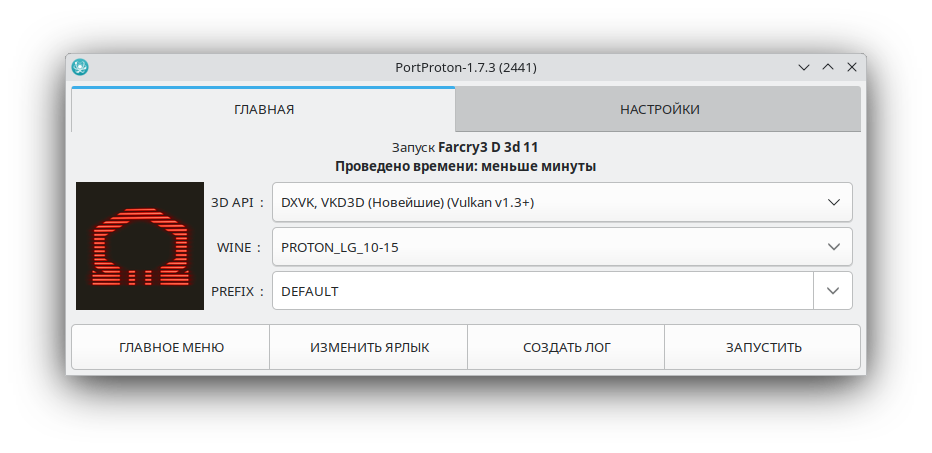Screen dimensions: 932x453
Task: Click the Проведено времени playtime text
Action: [466, 166]
